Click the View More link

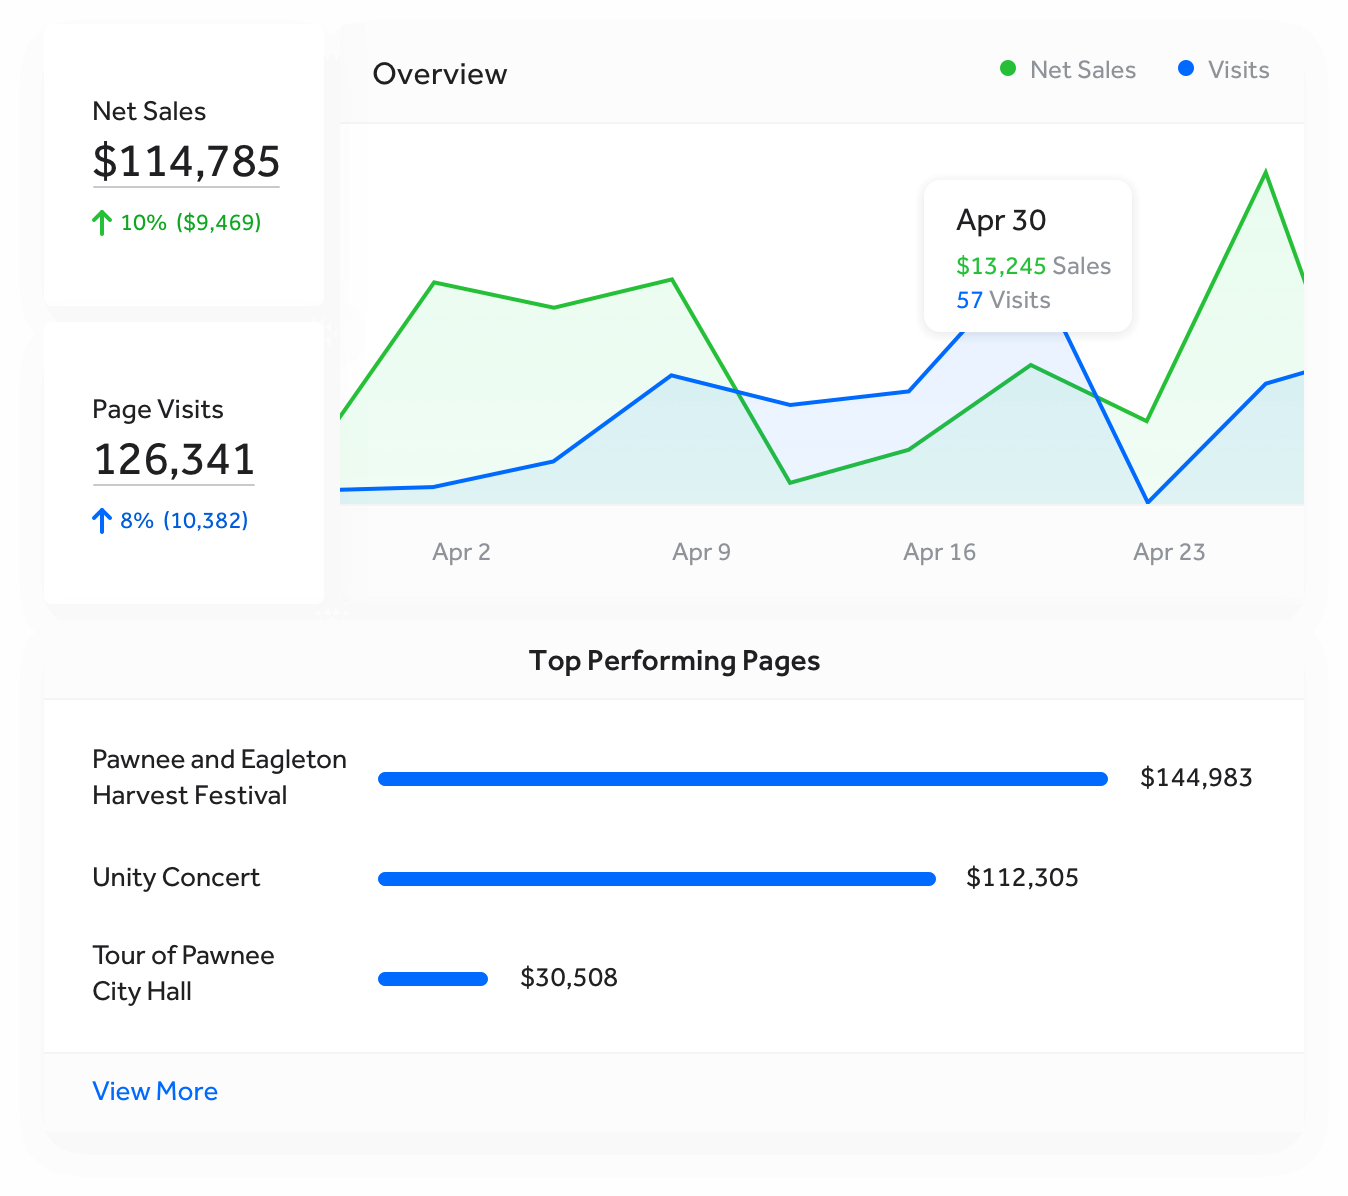[x=155, y=1091]
